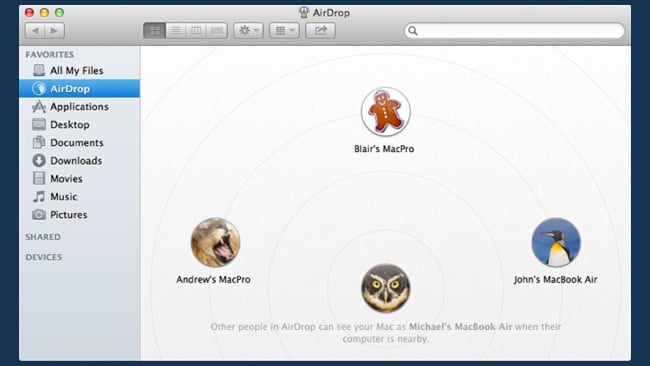Zoom the window with the green button
This screenshot has height=366, width=650.
[x=59, y=12]
